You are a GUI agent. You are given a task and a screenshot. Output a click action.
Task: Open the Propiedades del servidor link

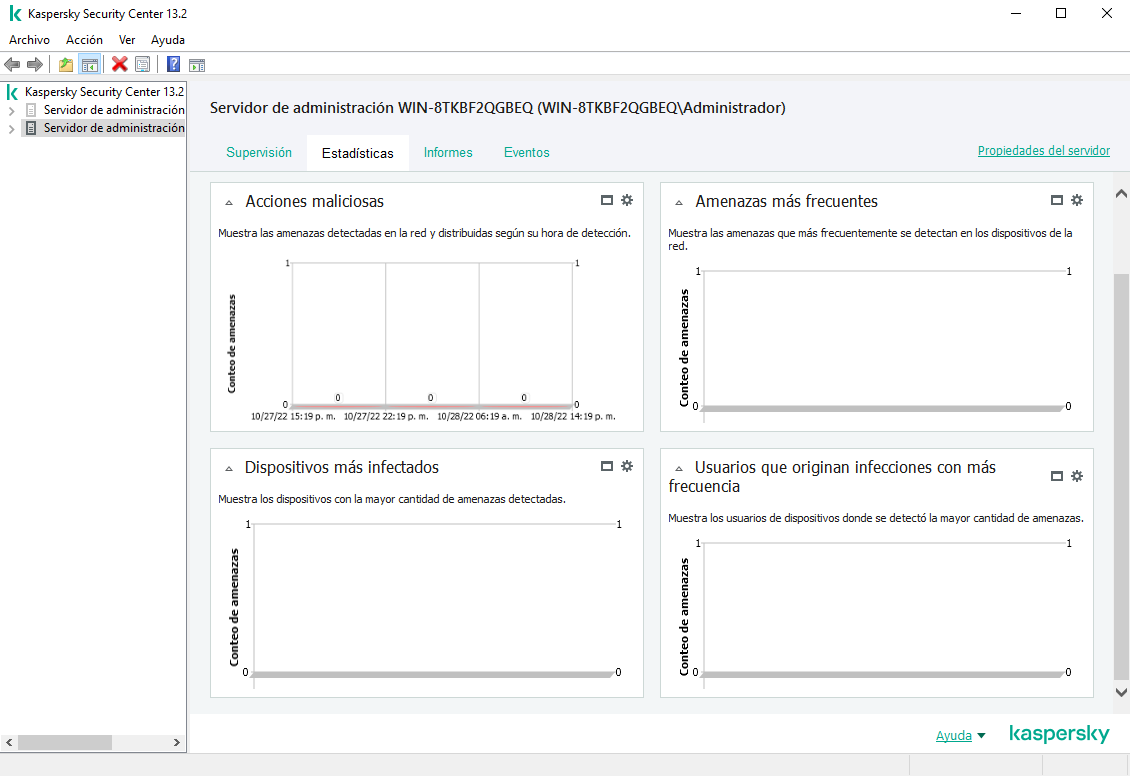pos(1044,151)
